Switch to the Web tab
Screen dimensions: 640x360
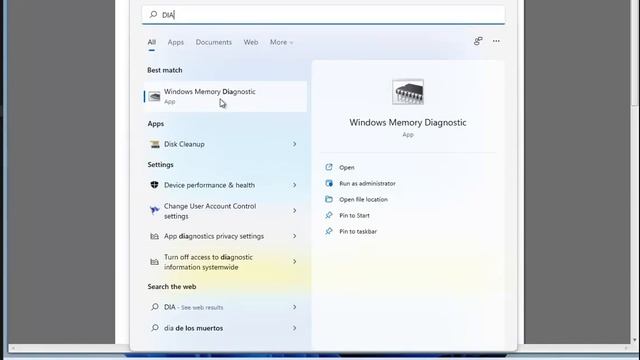tap(251, 42)
